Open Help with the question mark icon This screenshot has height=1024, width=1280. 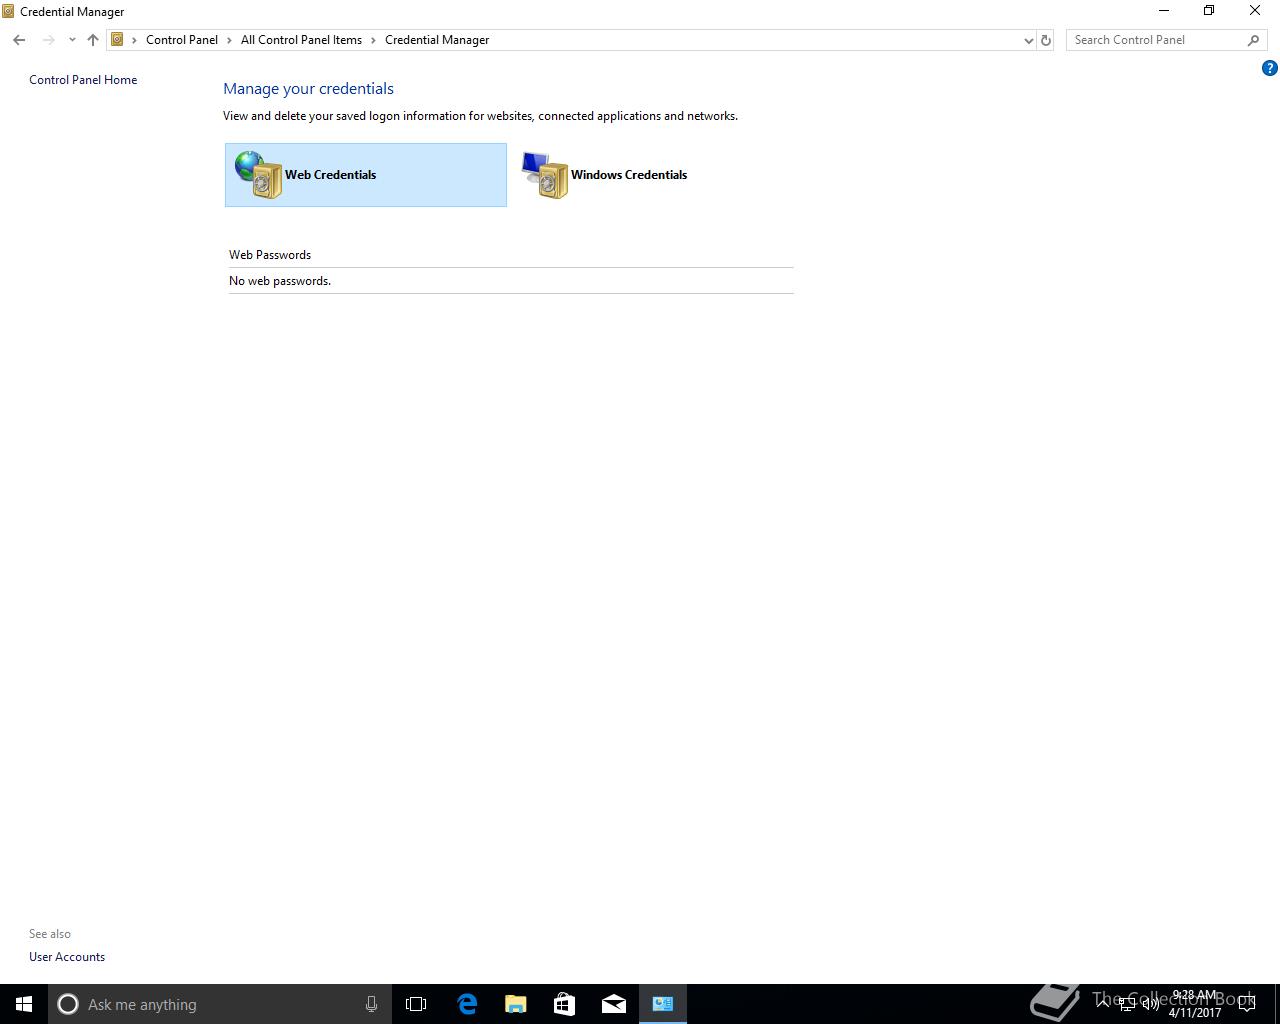point(1270,69)
